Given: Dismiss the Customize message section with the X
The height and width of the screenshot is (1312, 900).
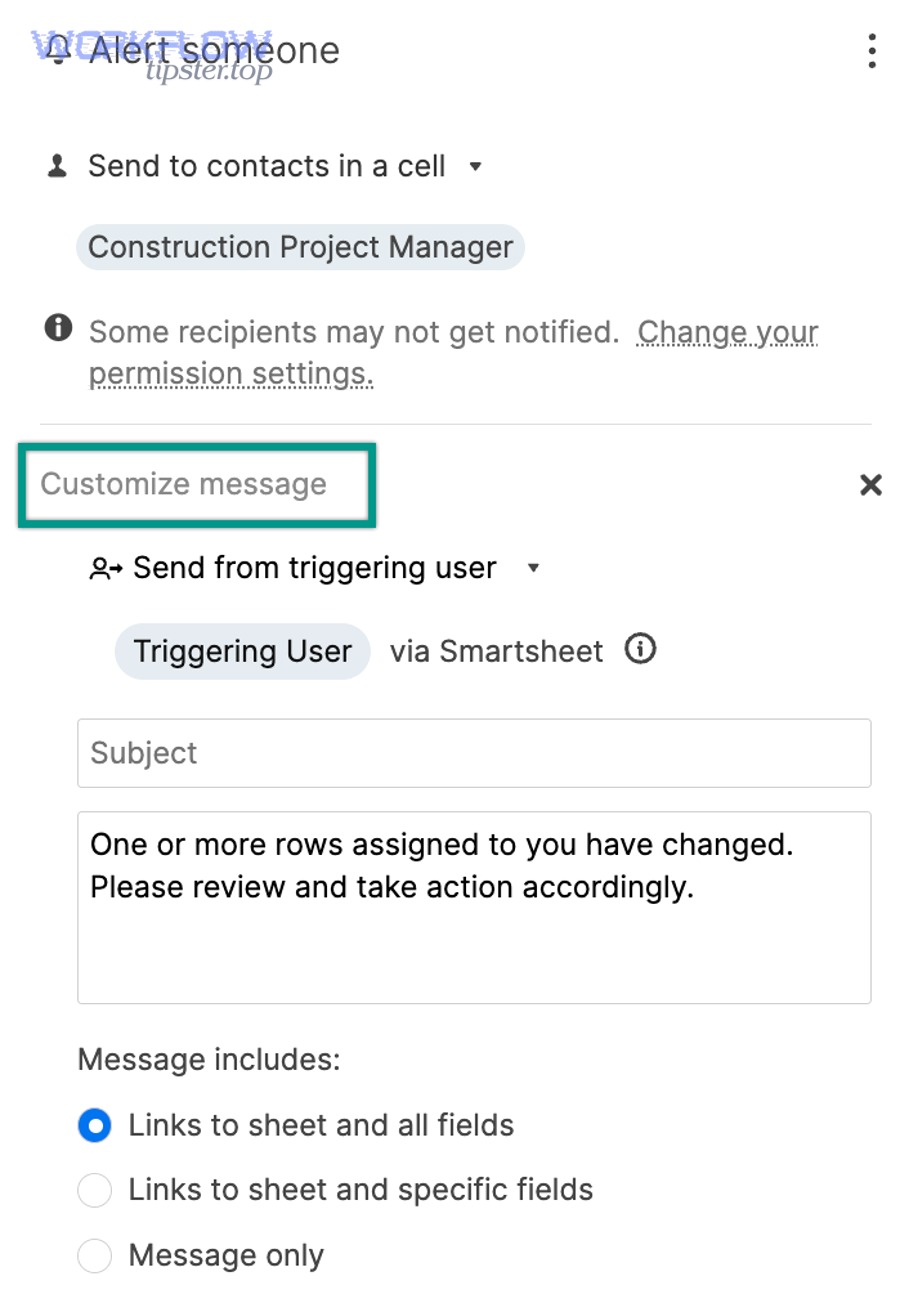Looking at the screenshot, I should [x=869, y=485].
